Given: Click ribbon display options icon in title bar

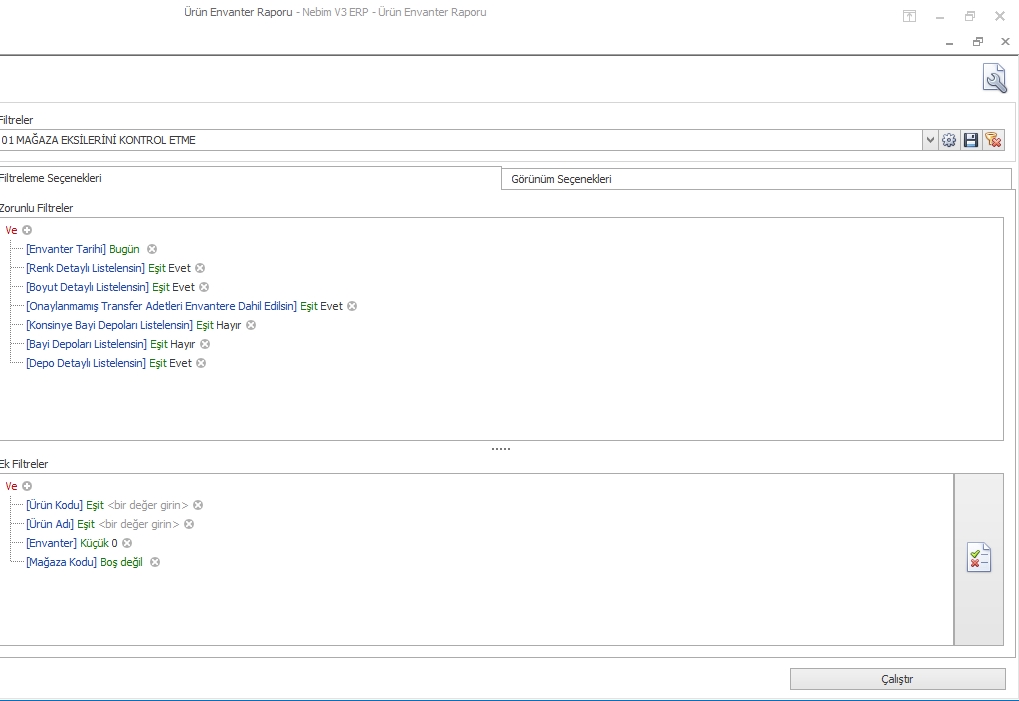Looking at the screenshot, I should 909,16.
